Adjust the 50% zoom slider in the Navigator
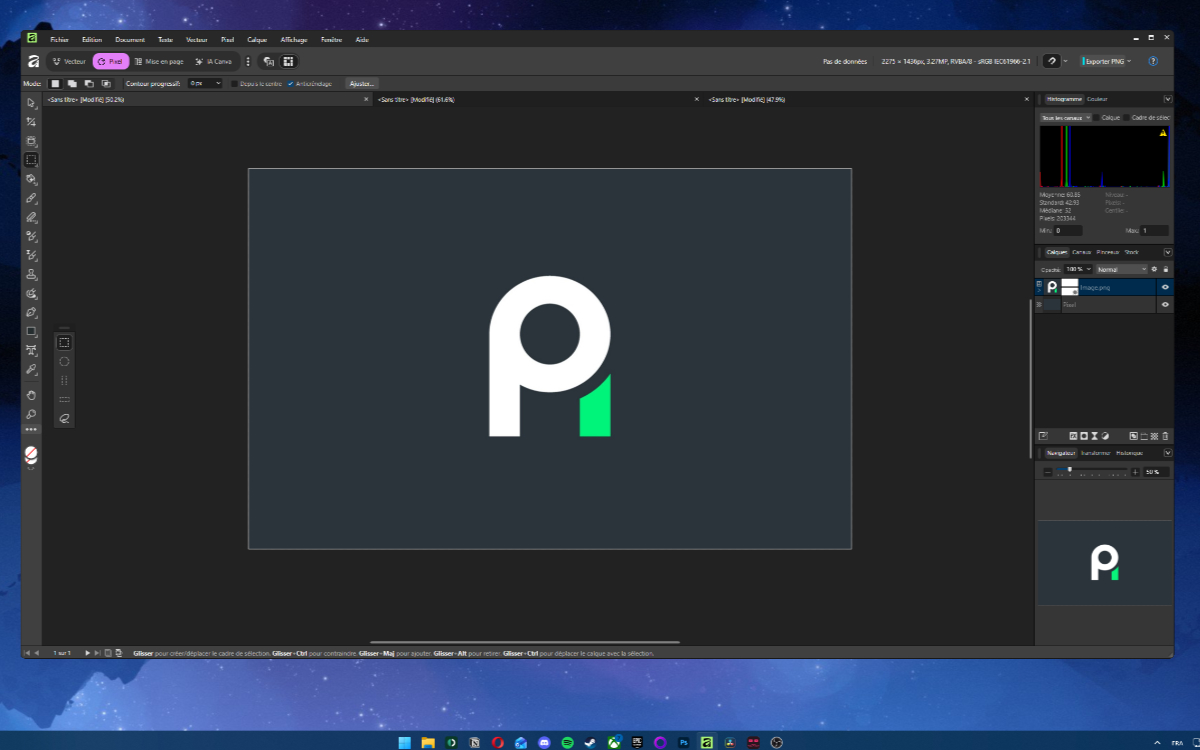The image size is (1200, 750). click(1070, 469)
